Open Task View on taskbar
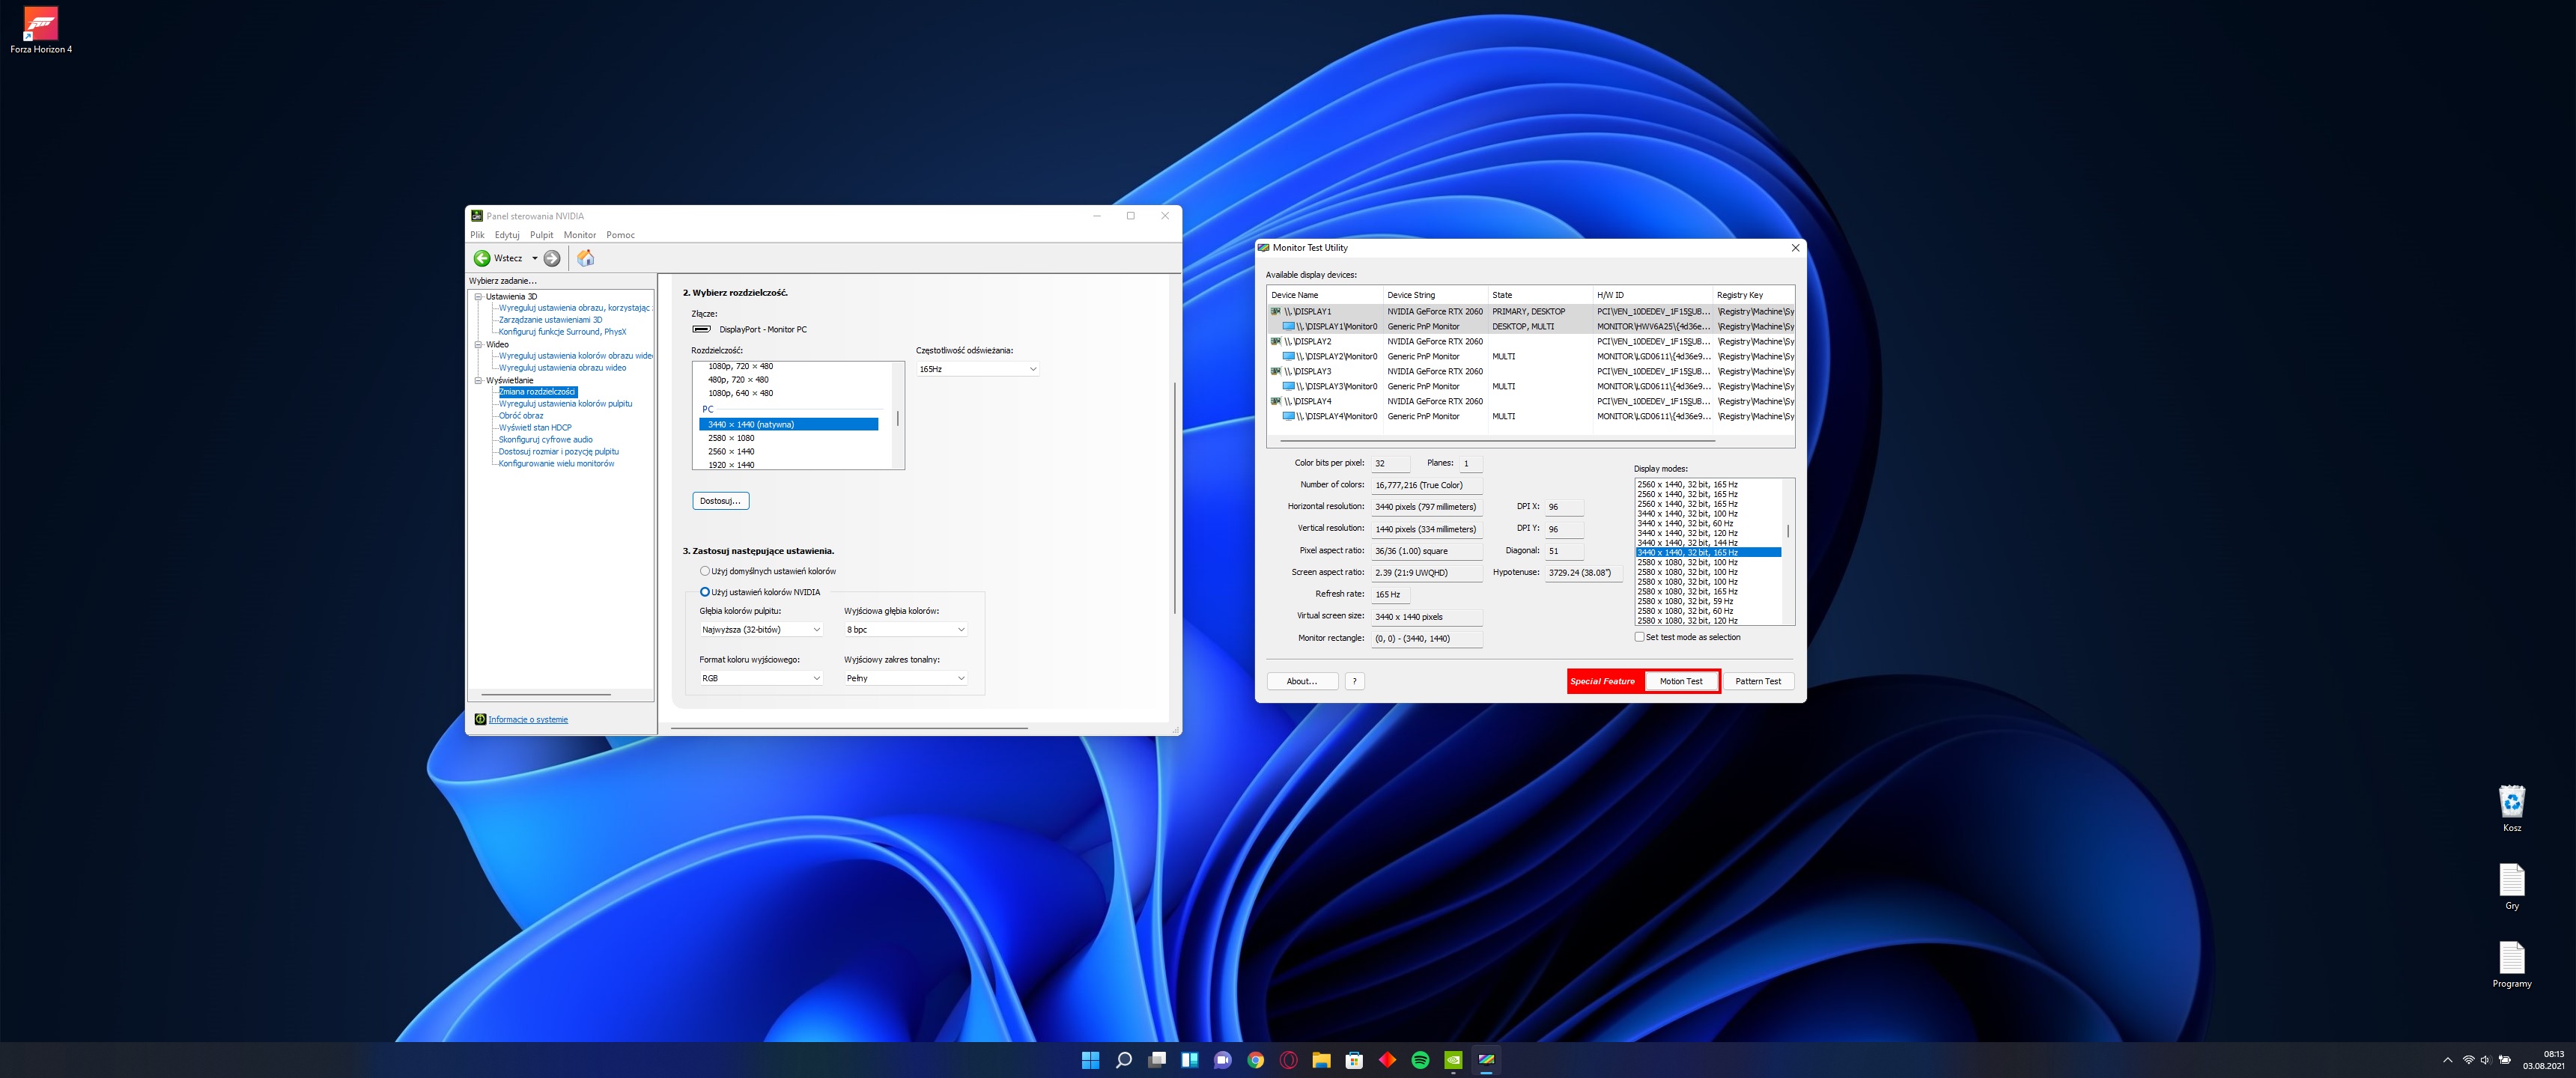The height and width of the screenshot is (1078, 2576). (x=1157, y=1060)
